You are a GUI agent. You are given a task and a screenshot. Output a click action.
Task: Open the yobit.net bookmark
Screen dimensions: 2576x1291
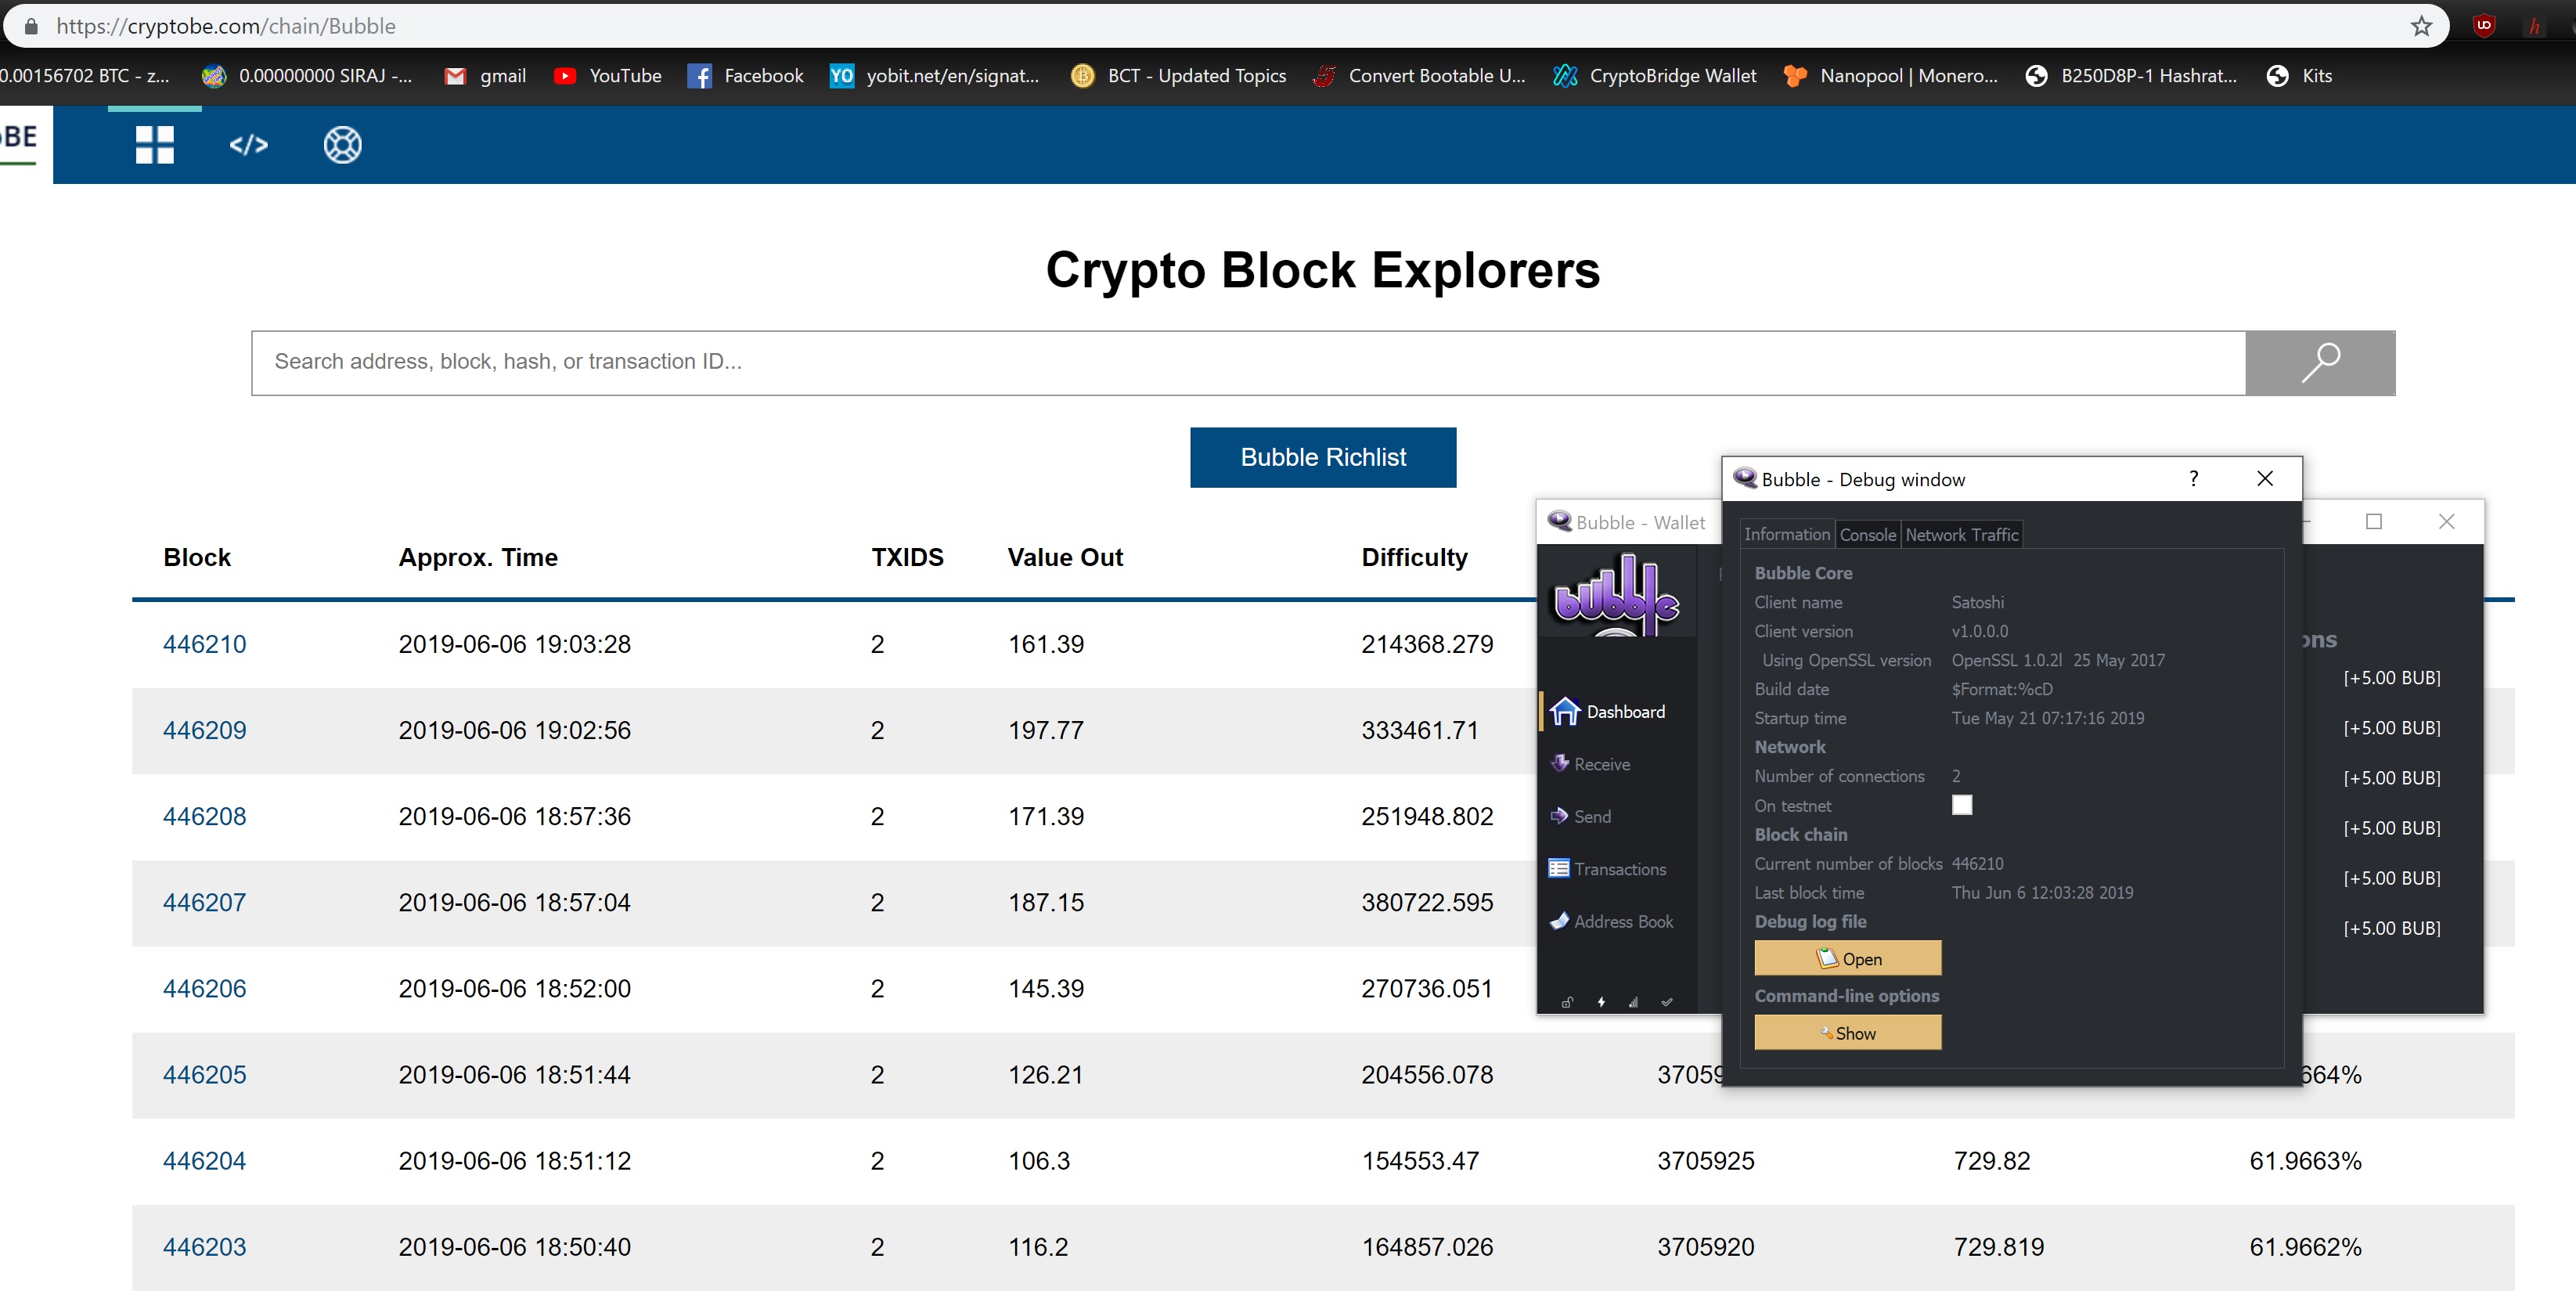[x=935, y=76]
